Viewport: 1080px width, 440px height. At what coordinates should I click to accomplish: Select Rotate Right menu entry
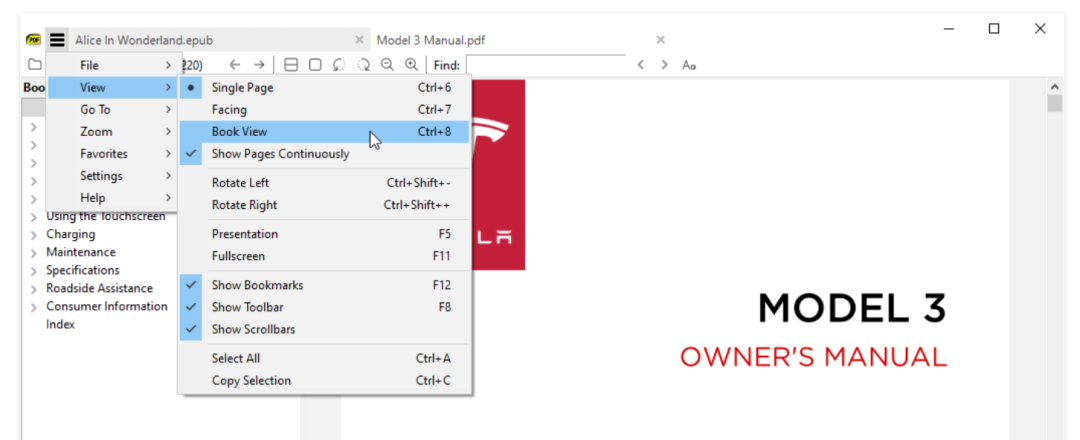(324, 205)
